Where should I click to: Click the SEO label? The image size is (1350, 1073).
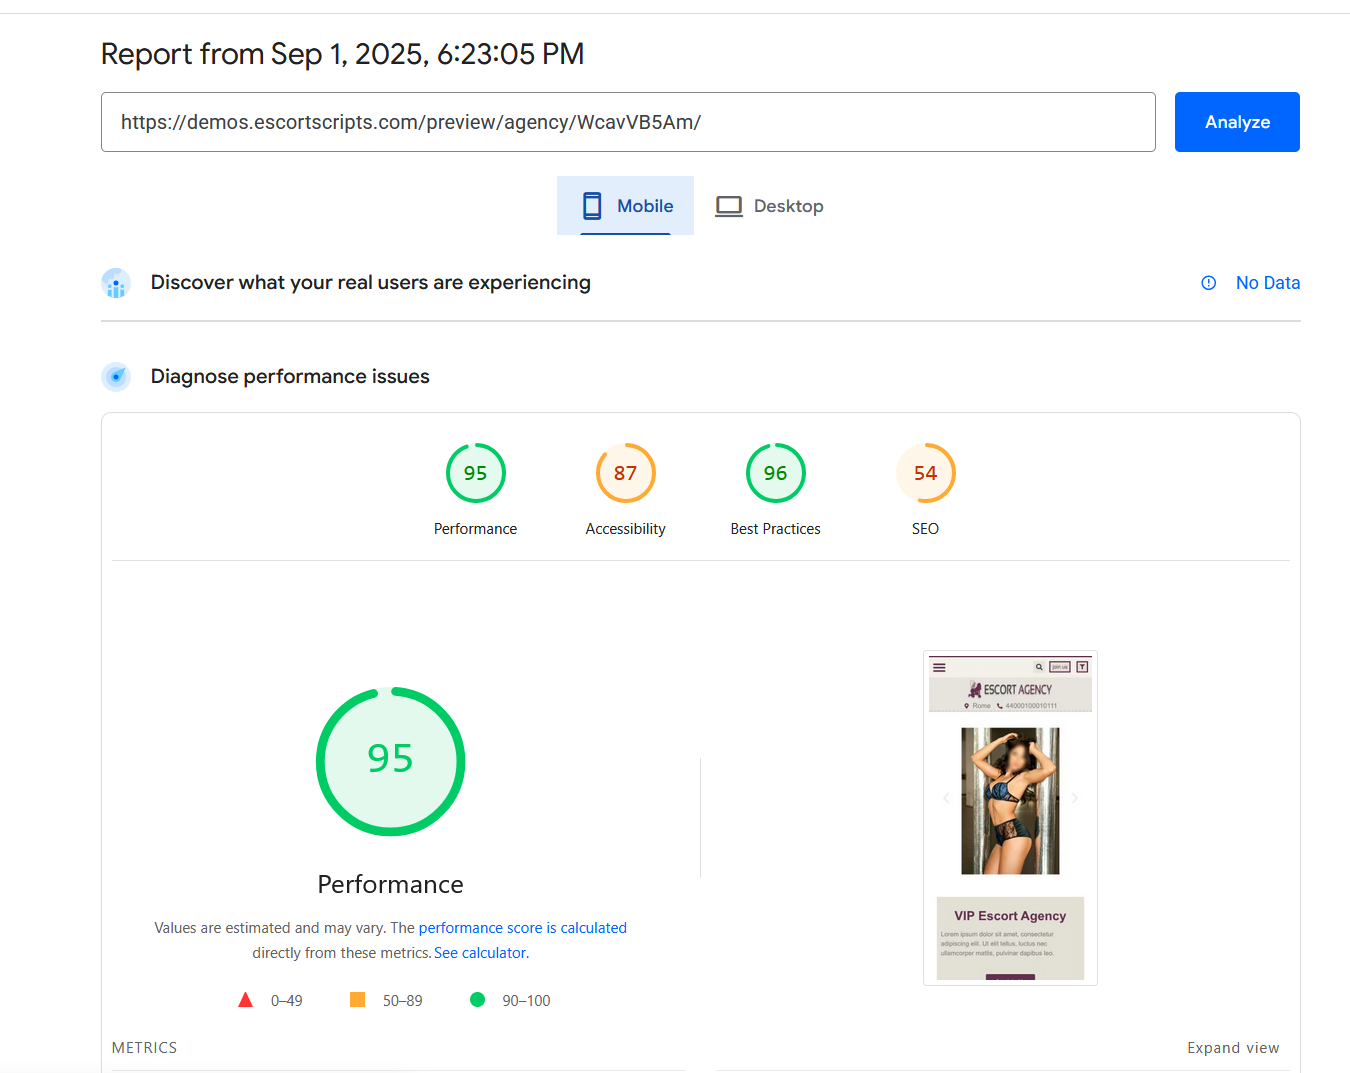click(x=925, y=529)
